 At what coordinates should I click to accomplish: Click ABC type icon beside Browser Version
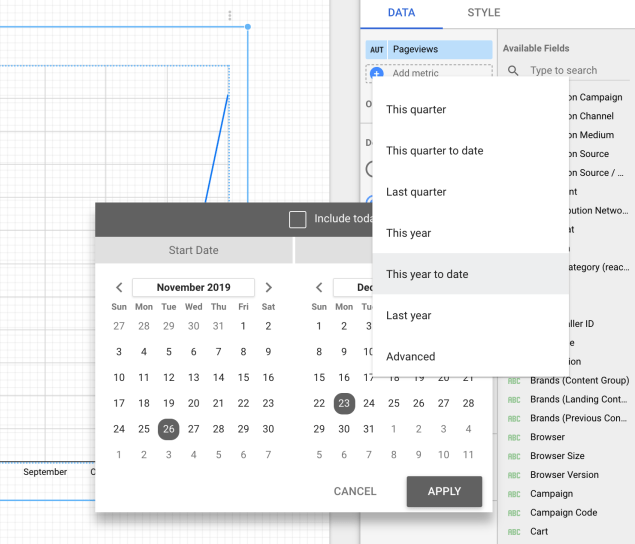pyautogui.click(x=514, y=475)
